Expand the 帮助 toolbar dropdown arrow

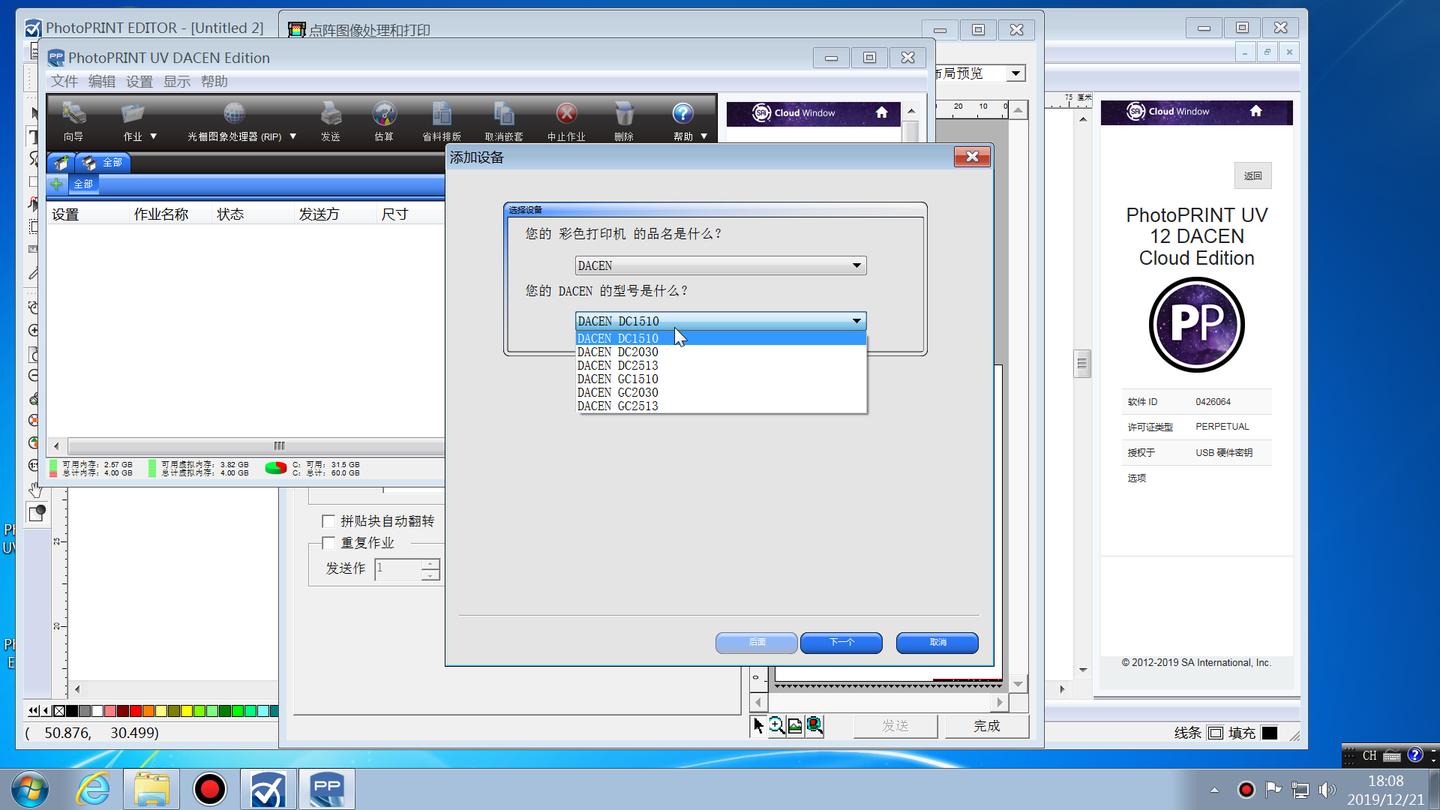[703, 136]
